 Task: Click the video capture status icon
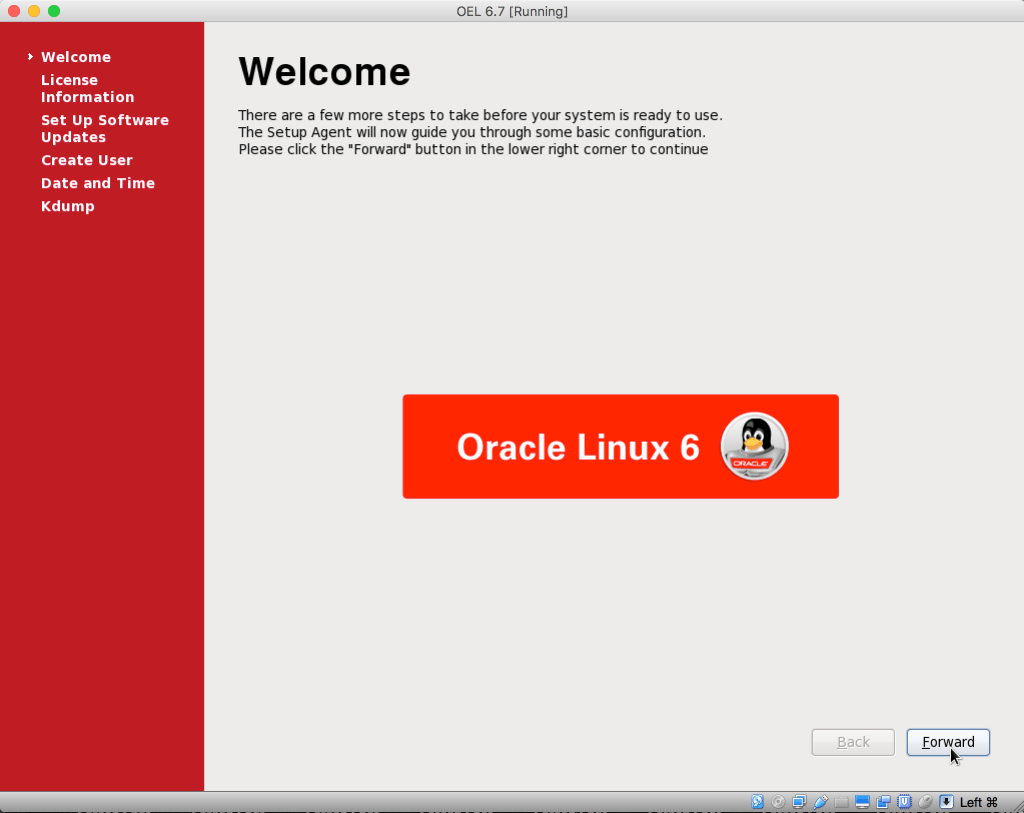(x=884, y=801)
